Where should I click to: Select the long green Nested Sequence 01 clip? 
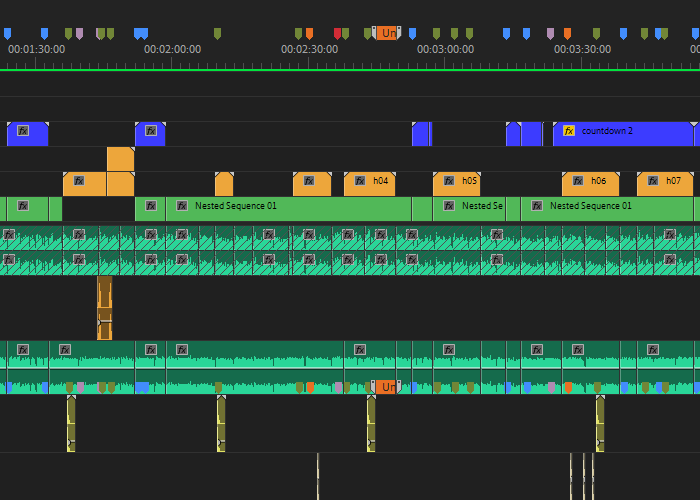pyautogui.click(x=288, y=209)
